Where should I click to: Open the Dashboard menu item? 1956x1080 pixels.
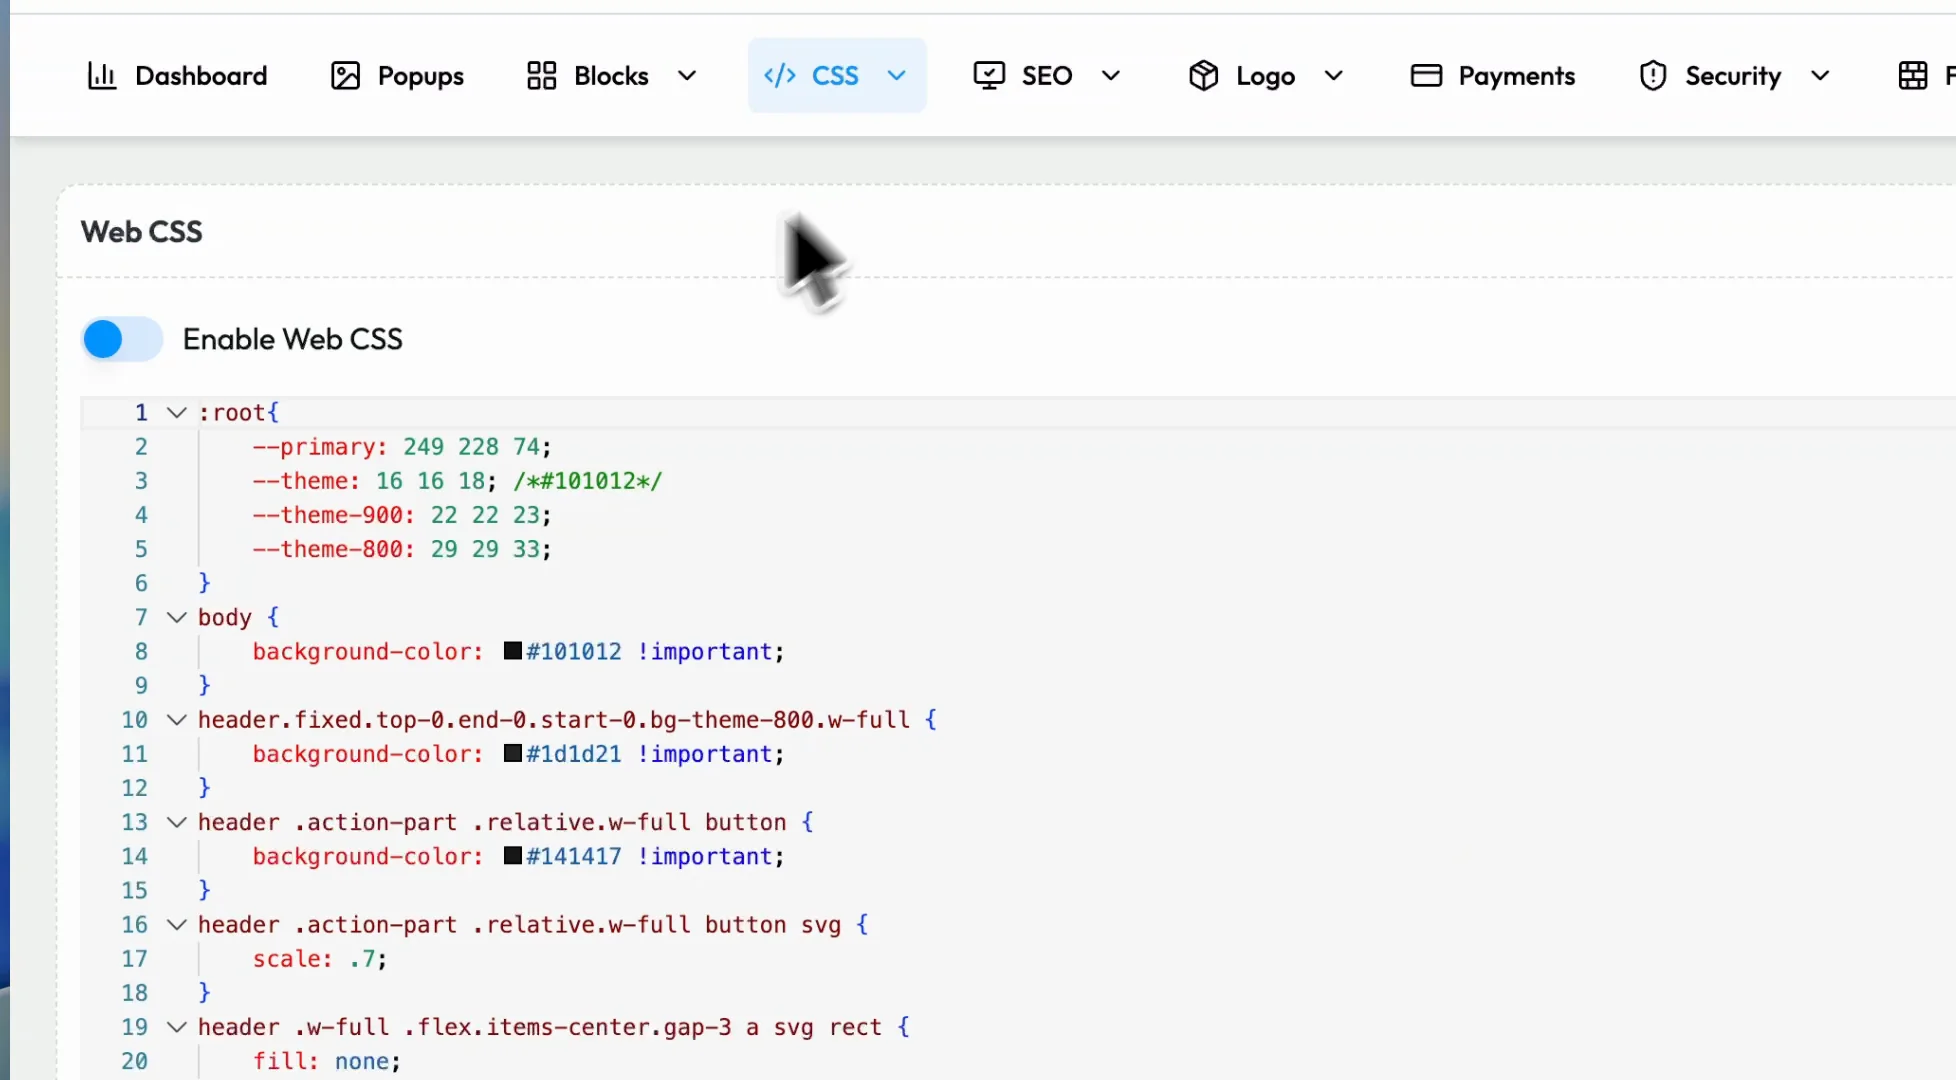pyautogui.click(x=177, y=76)
